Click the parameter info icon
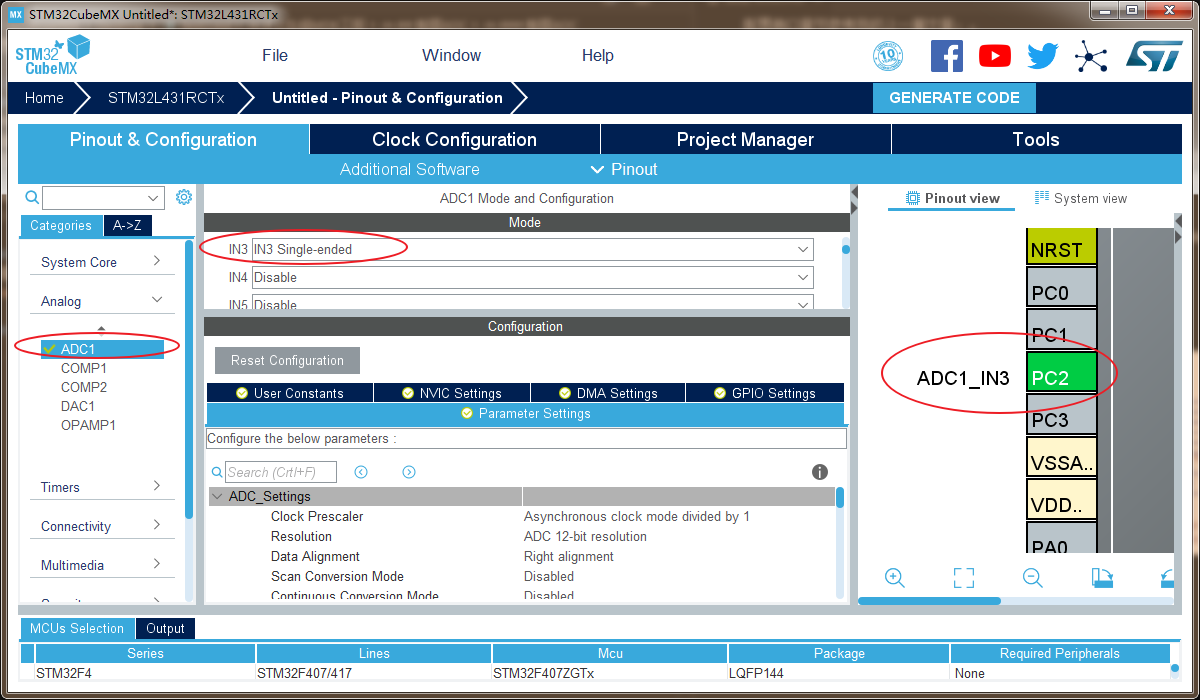The height and width of the screenshot is (700, 1200). click(x=820, y=472)
